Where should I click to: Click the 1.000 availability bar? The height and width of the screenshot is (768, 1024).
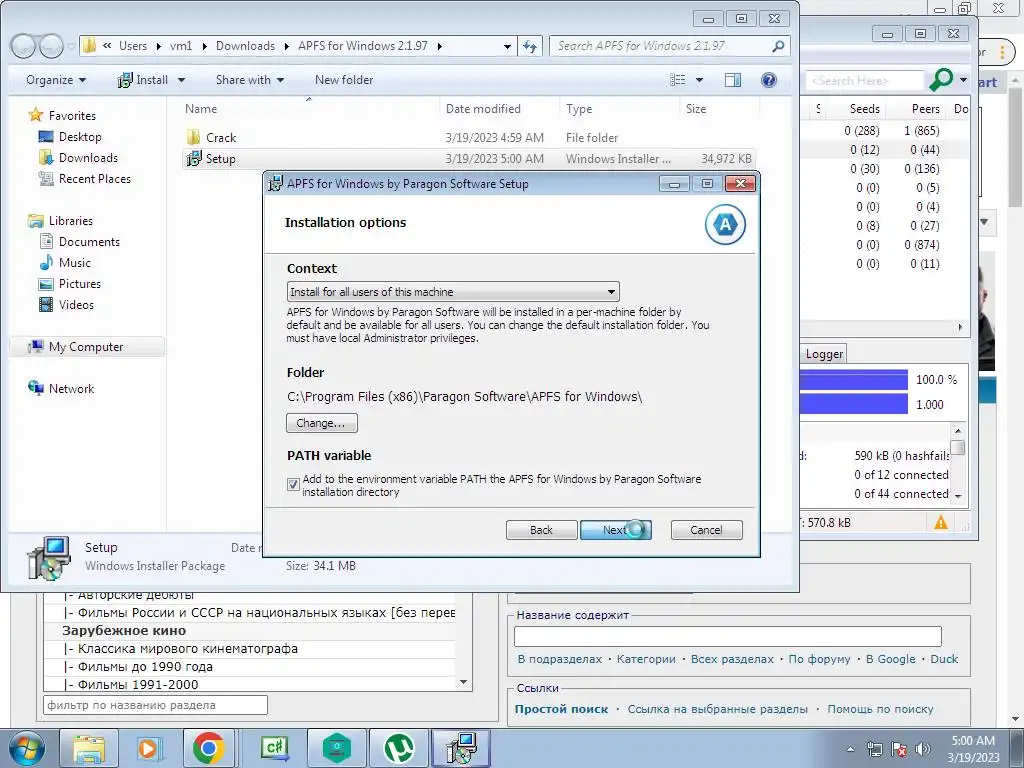854,404
